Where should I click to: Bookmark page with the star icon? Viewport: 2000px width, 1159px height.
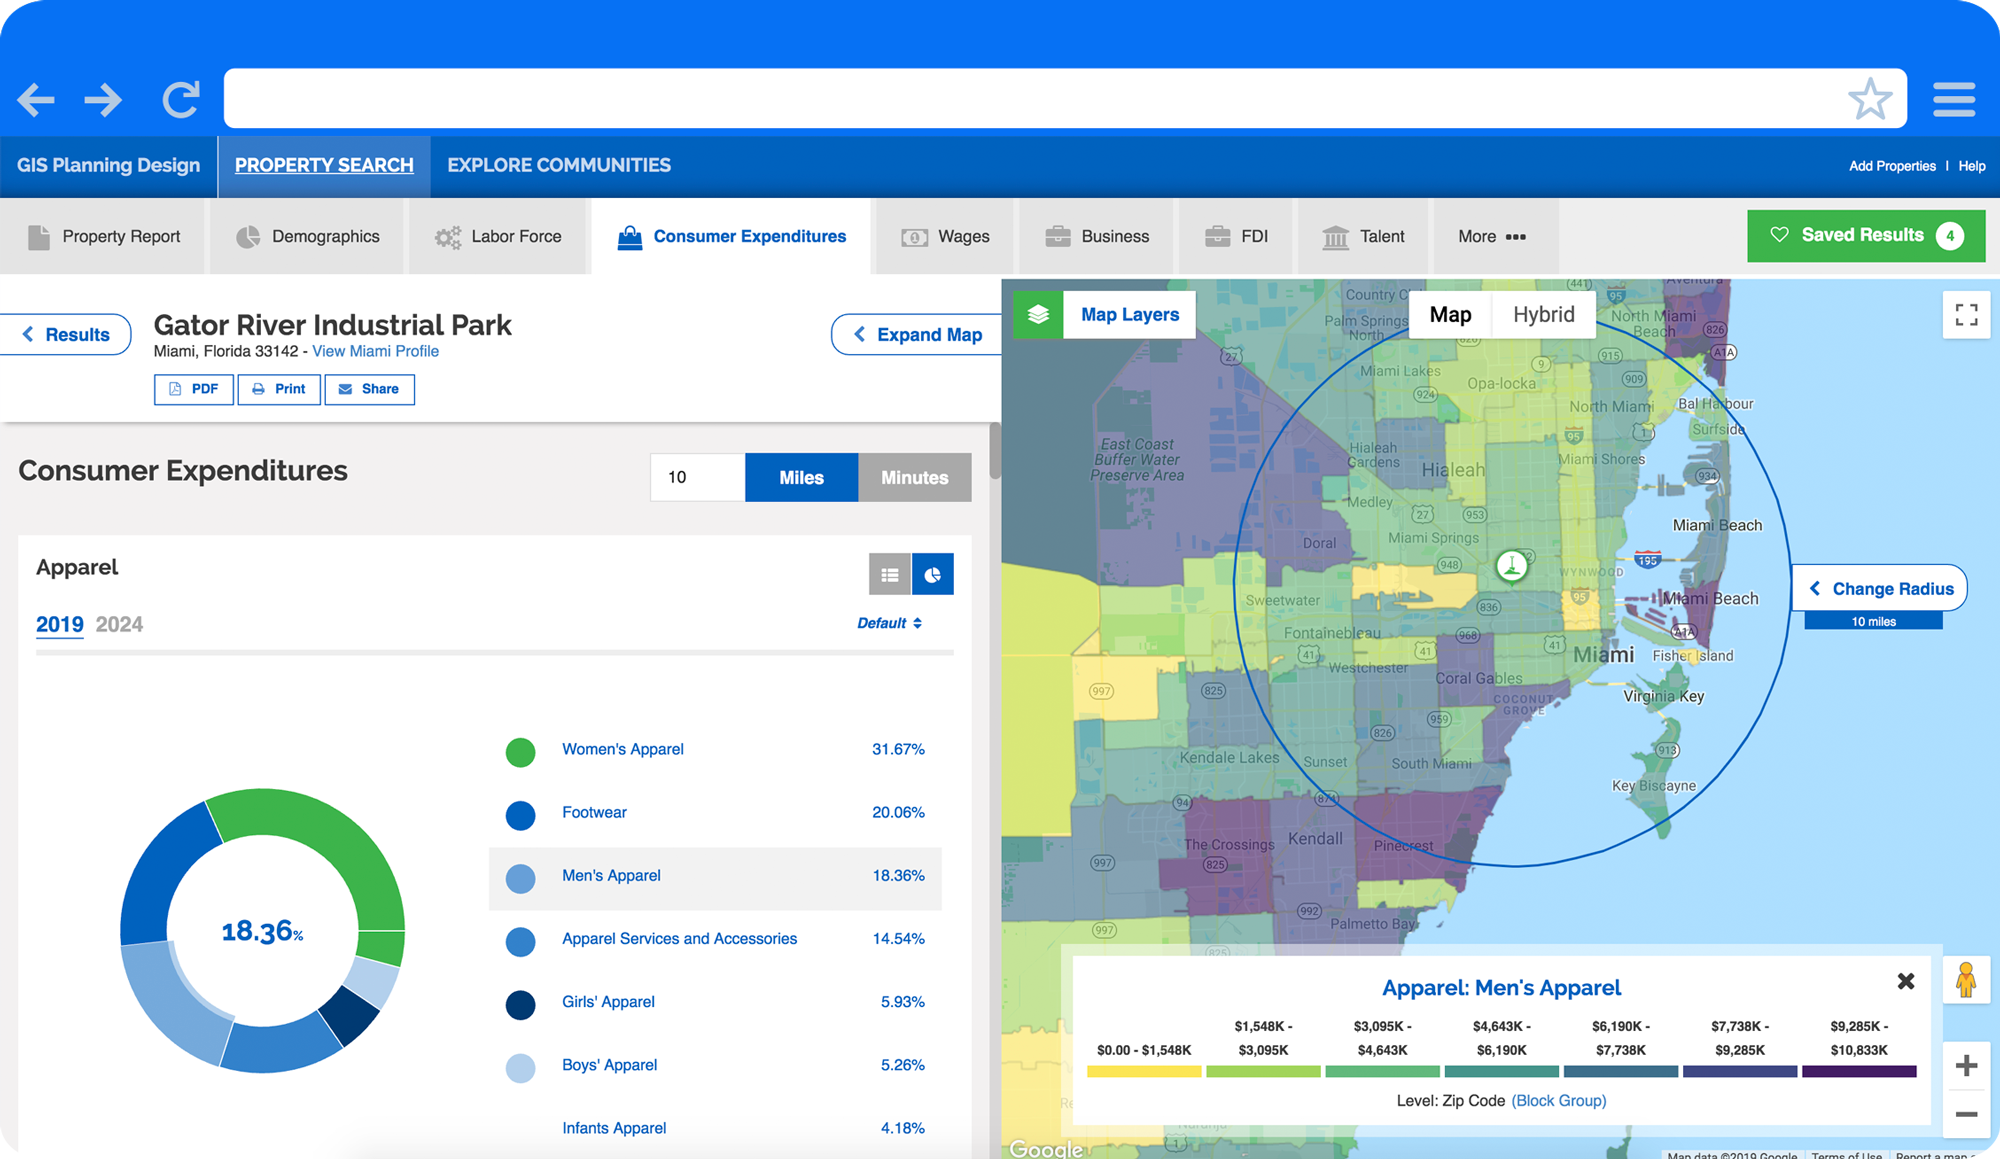click(x=1869, y=99)
